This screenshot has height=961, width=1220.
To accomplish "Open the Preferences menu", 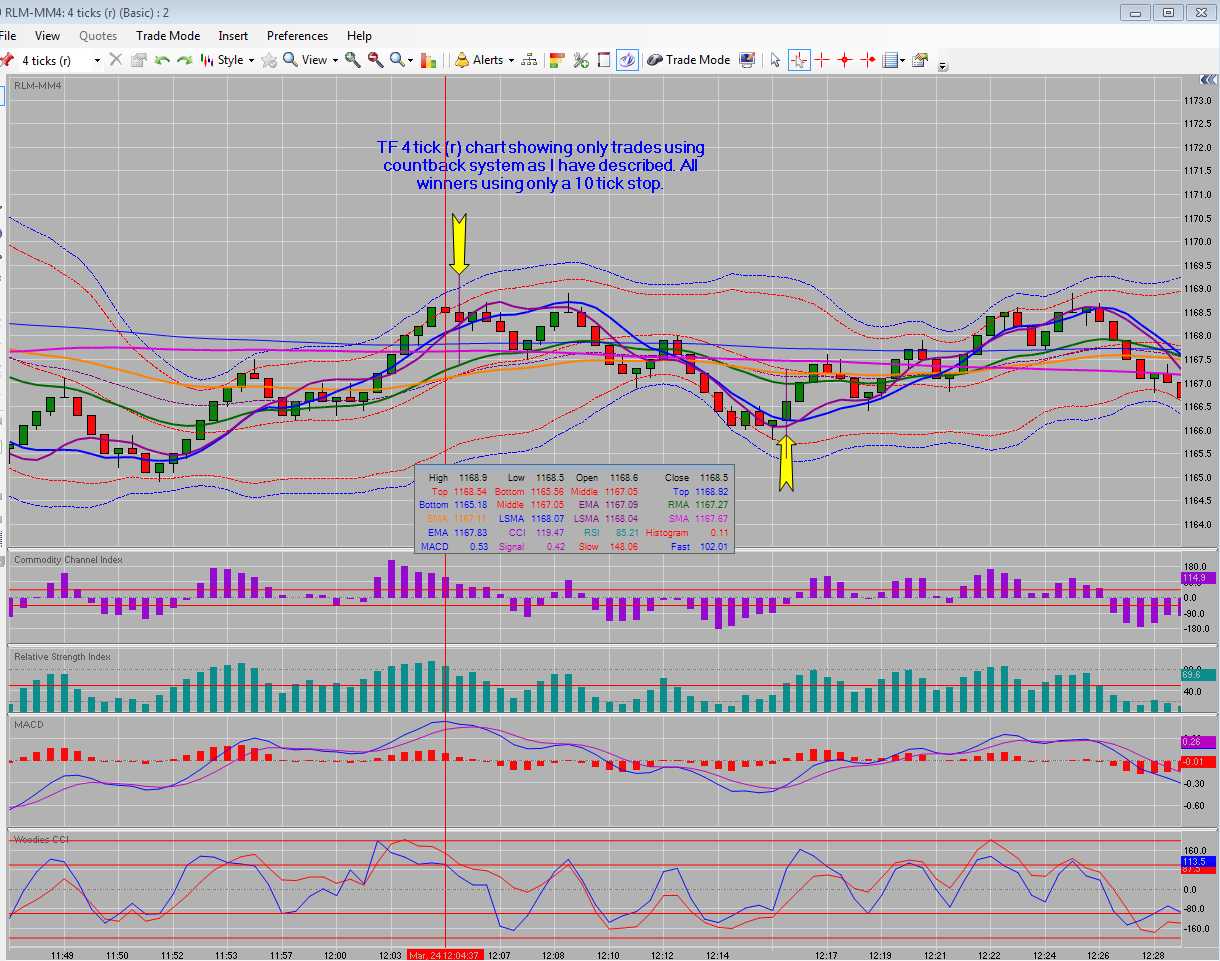I will pyautogui.click(x=297, y=36).
